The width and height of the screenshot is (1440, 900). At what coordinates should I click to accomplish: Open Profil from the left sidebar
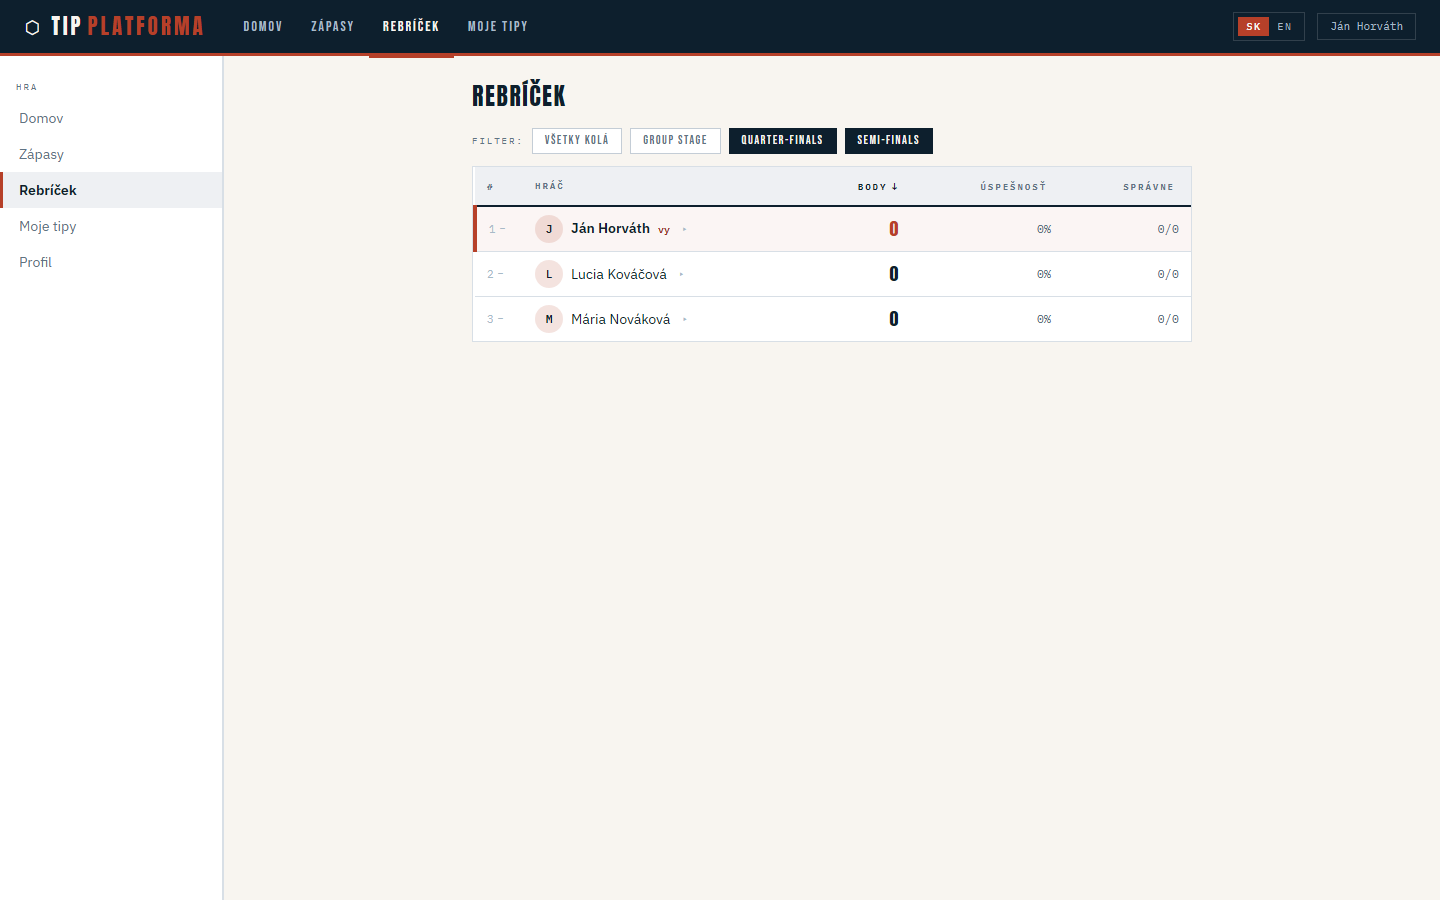coord(36,262)
